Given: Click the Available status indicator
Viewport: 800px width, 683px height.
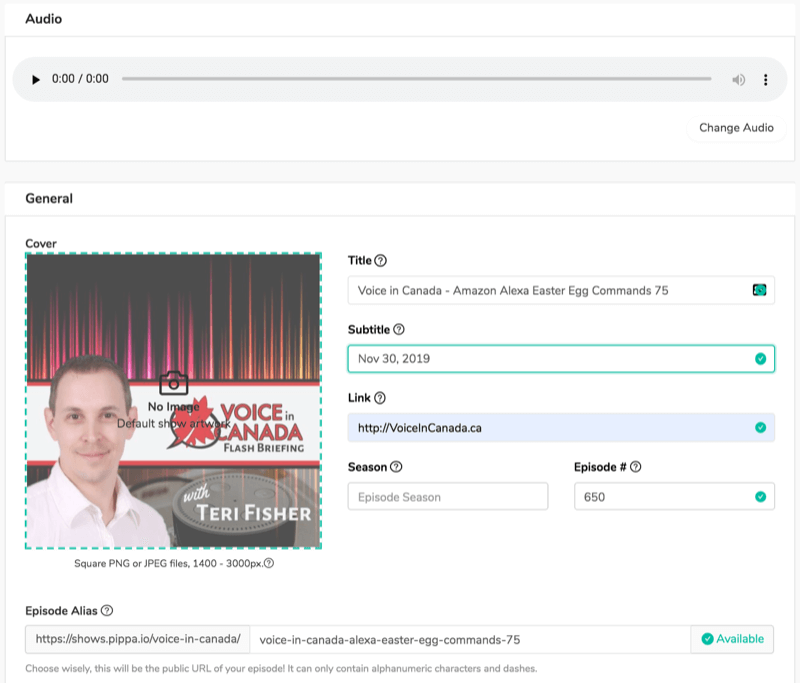Looking at the screenshot, I should [x=732, y=639].
